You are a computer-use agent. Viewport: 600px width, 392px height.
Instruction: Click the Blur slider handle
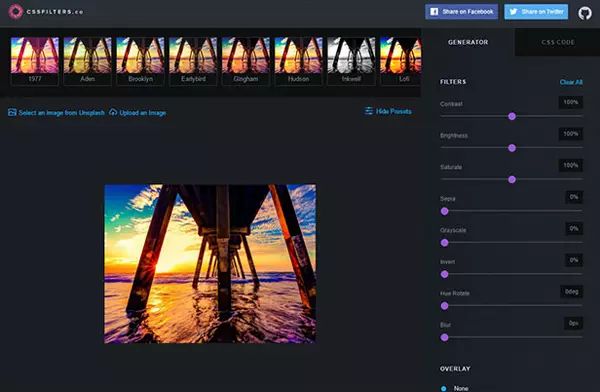(x=445, y=338)
